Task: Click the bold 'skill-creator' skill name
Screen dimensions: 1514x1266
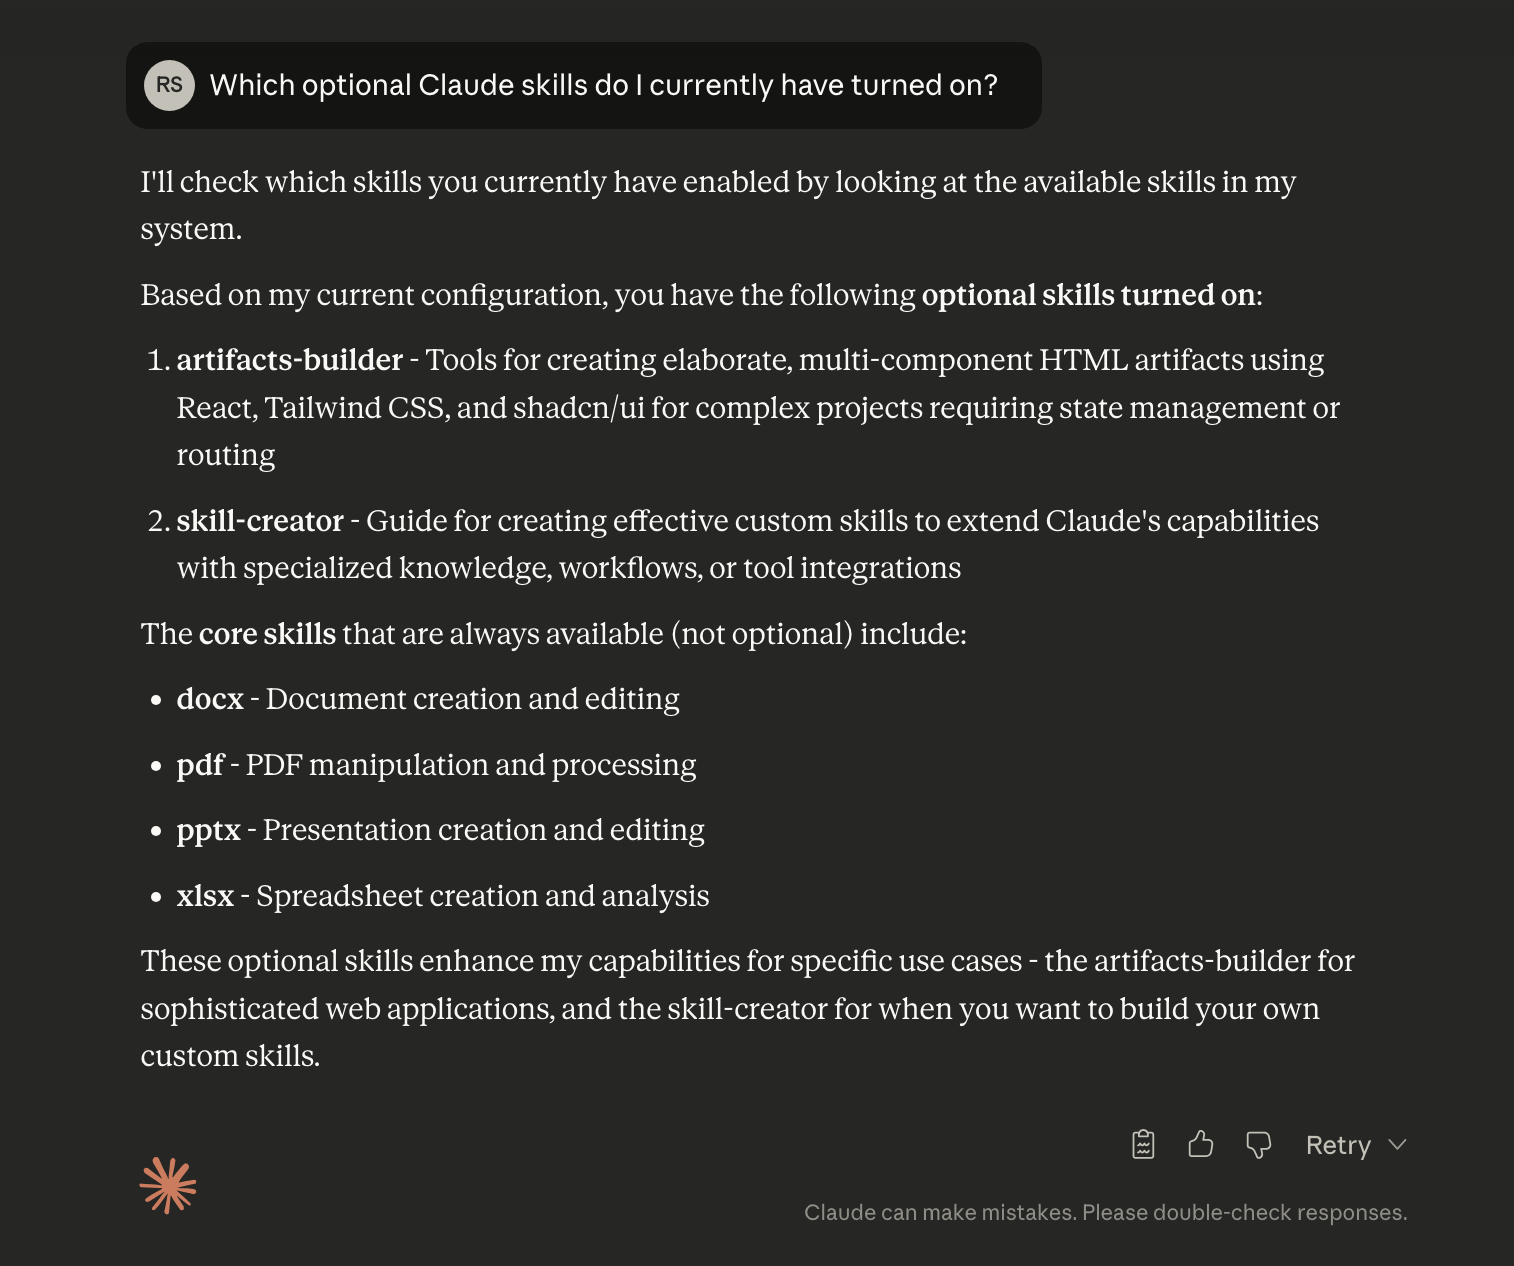Action: tap(260, 521)
